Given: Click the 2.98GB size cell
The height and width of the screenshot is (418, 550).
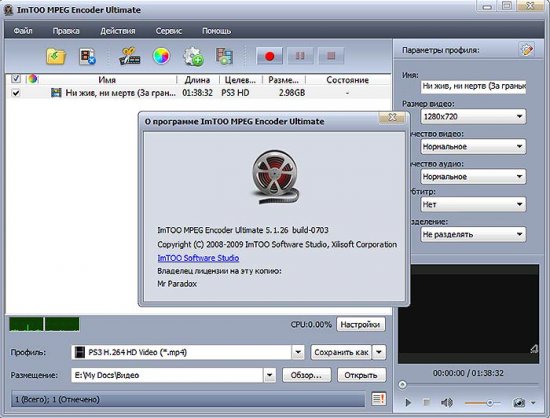Looking at the screenshot, I should [x=292, y=93].
